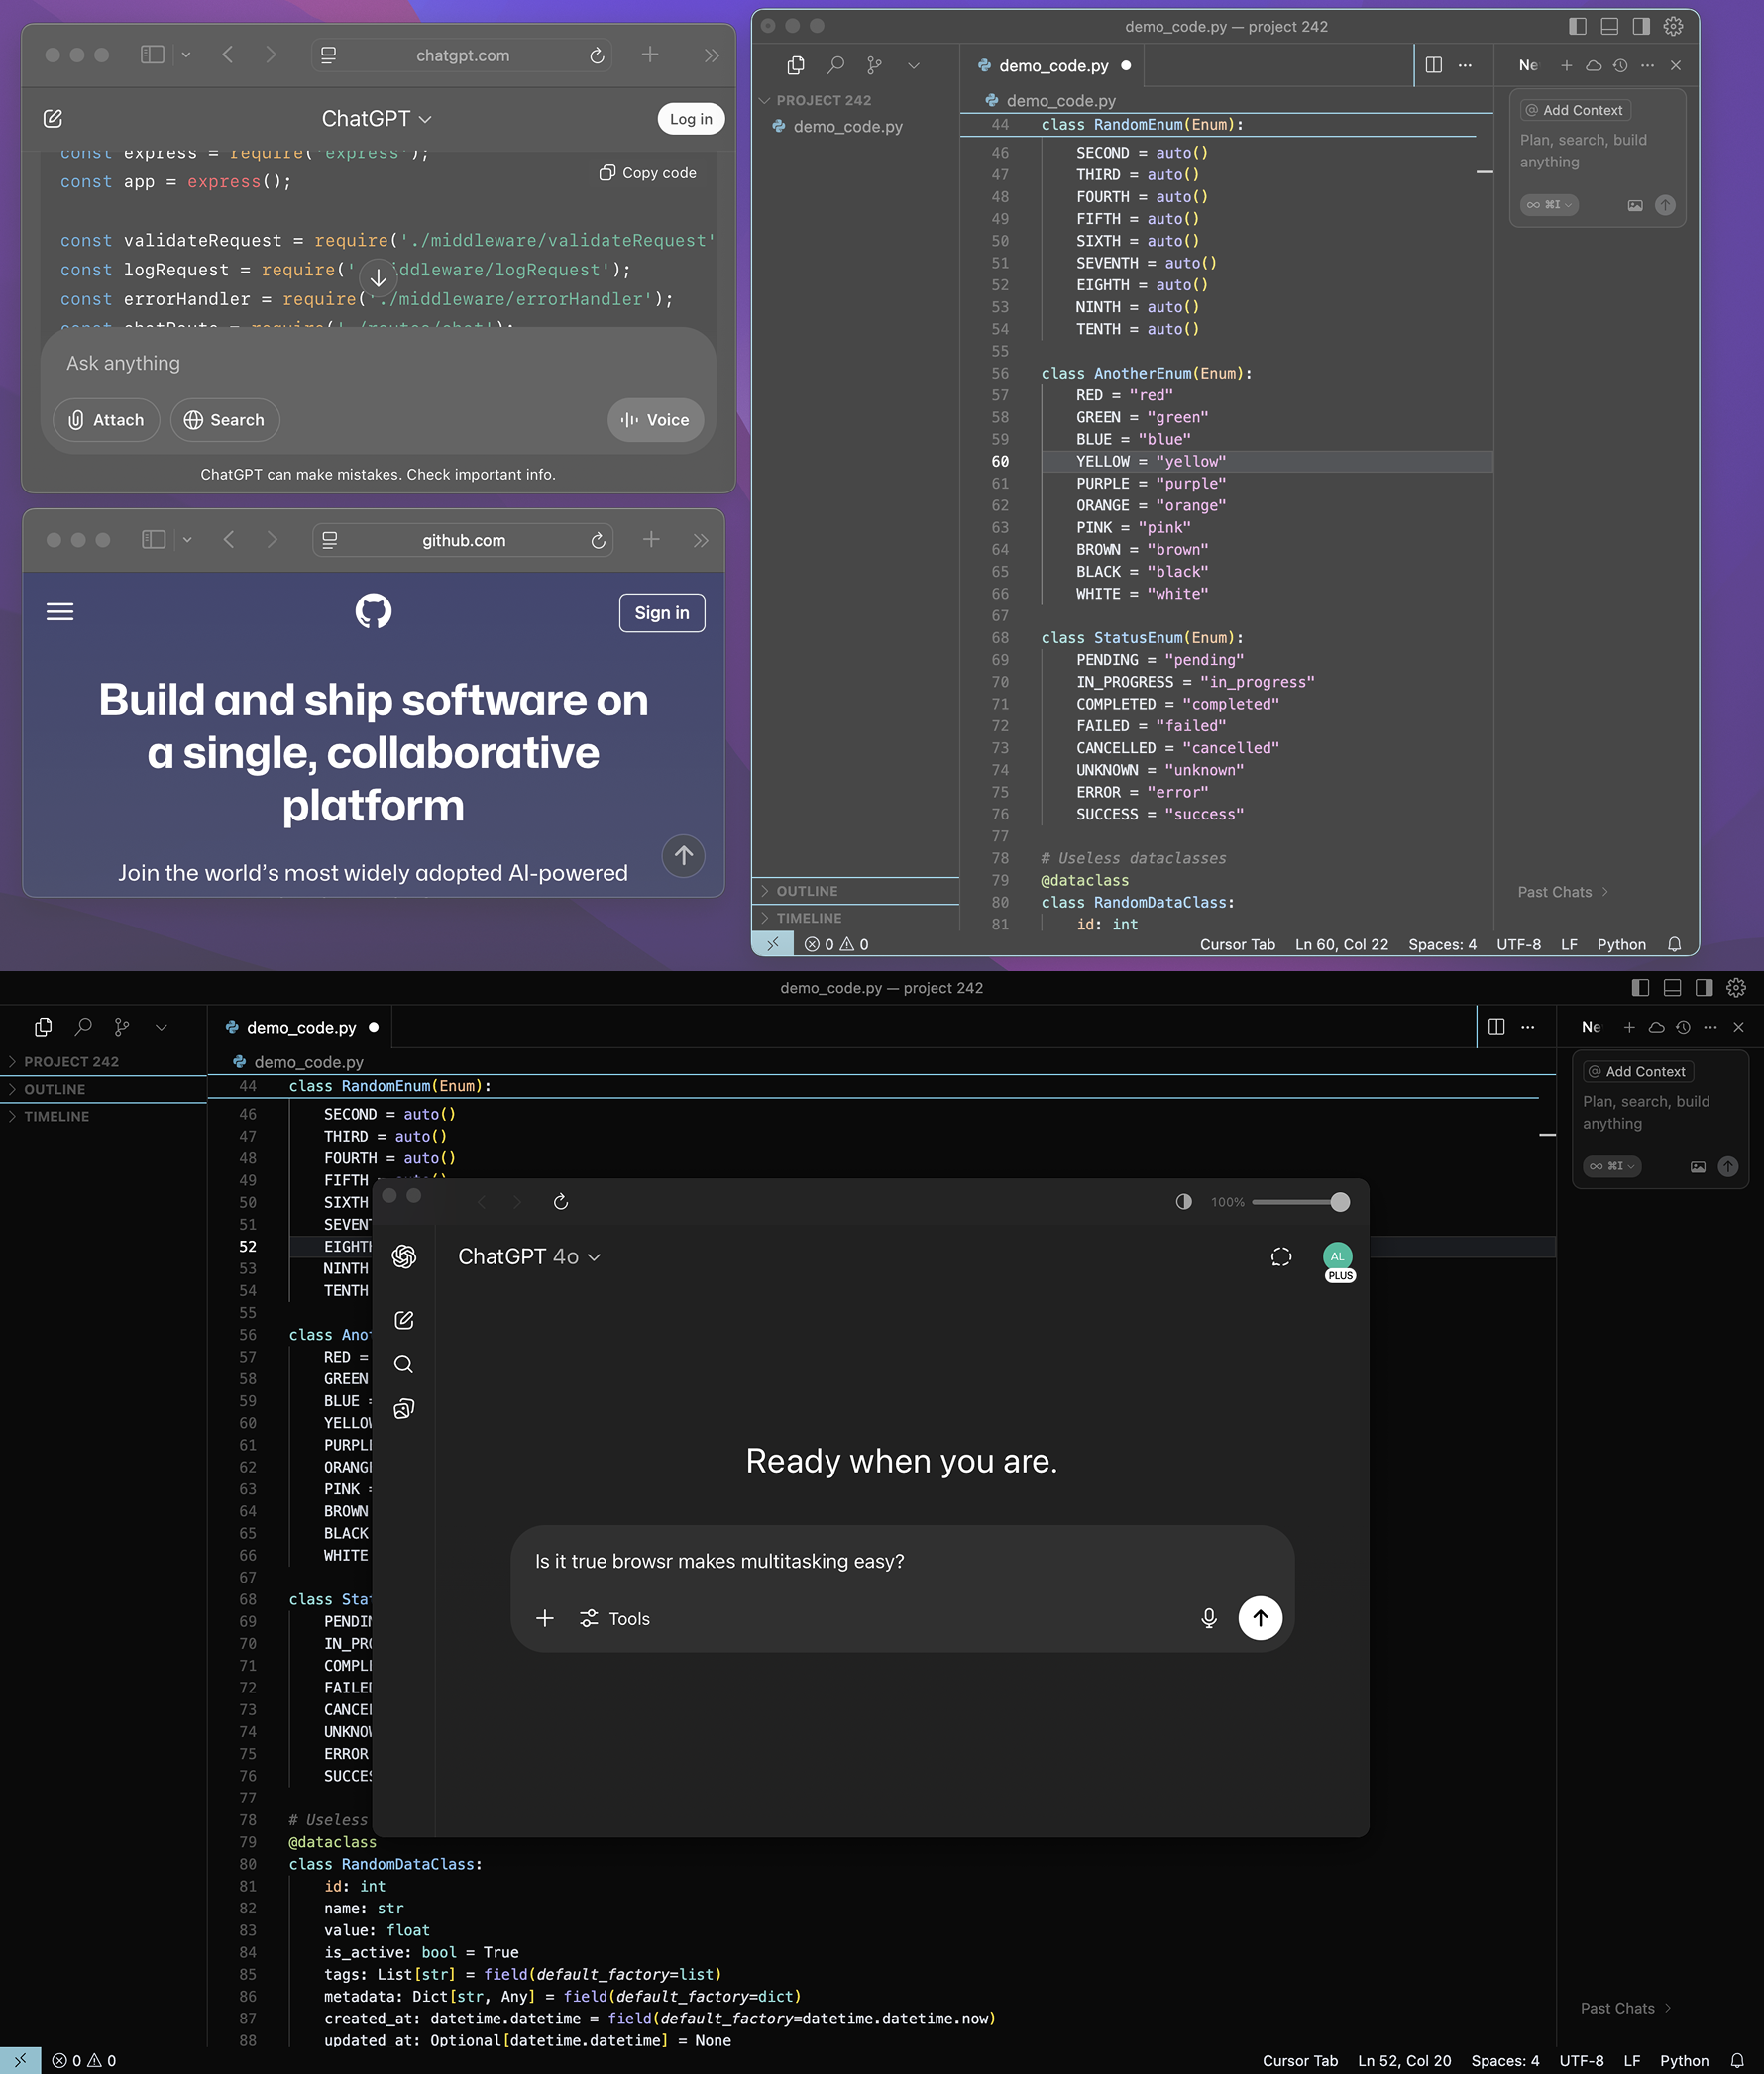Screen dimensions: 1764x2074
Task: Open temporary chat dashed circle icon
Action: coord(1280,1257)
